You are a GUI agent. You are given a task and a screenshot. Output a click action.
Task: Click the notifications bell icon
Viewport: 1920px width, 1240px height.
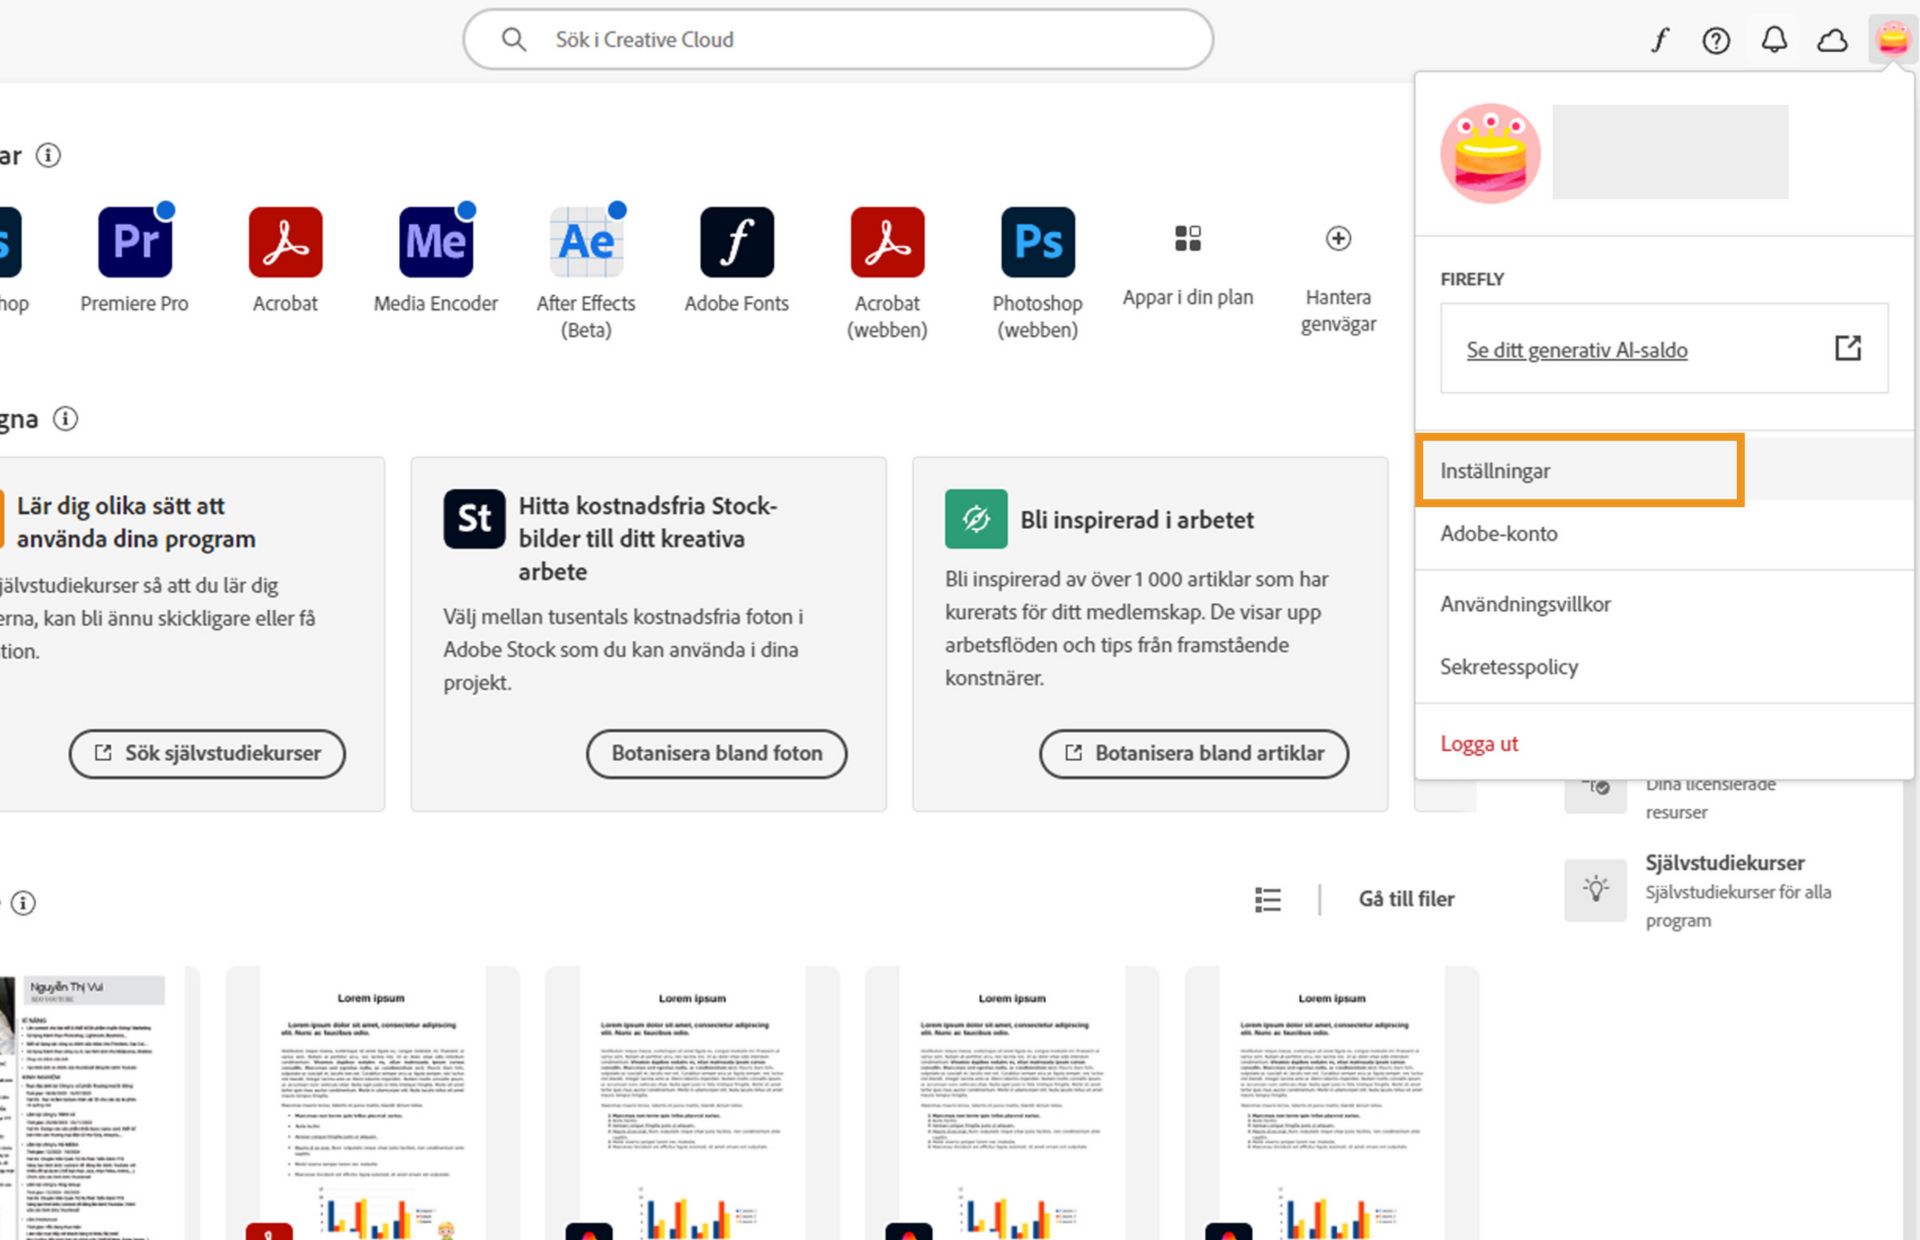coord(1774,40)
